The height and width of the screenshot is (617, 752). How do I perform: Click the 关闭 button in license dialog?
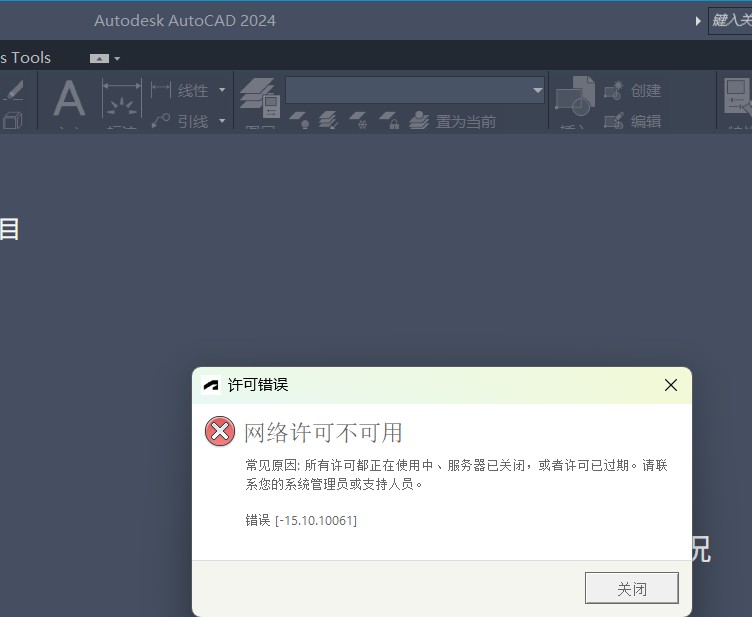click(632, 588)
